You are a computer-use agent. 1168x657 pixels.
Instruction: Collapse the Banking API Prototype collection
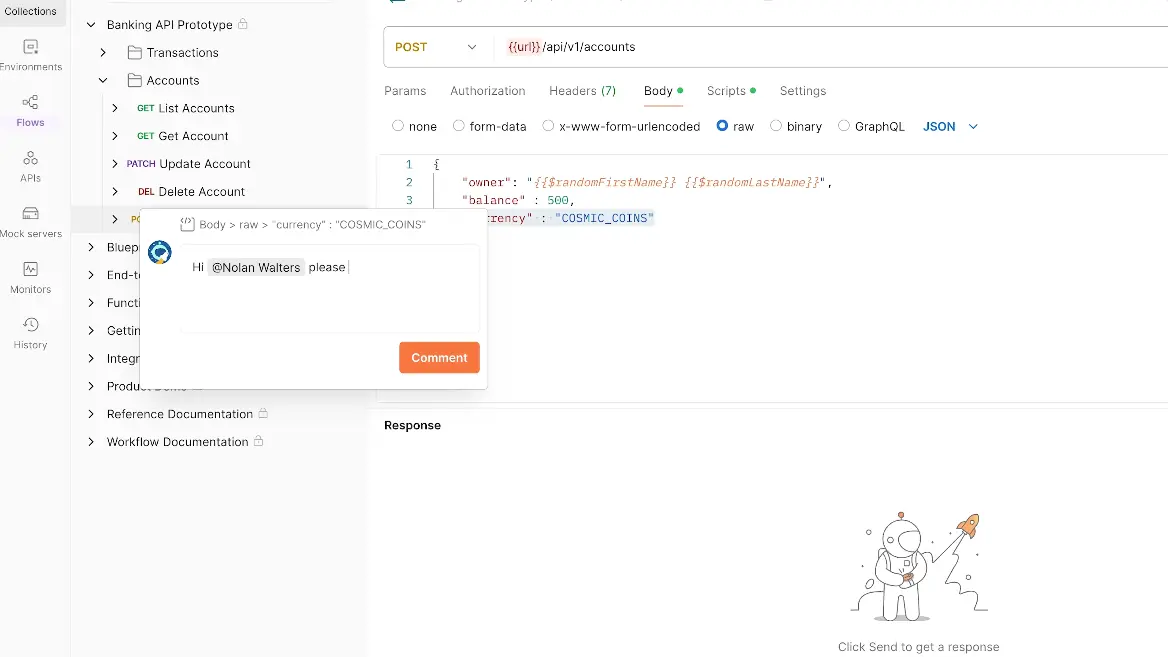91,25
